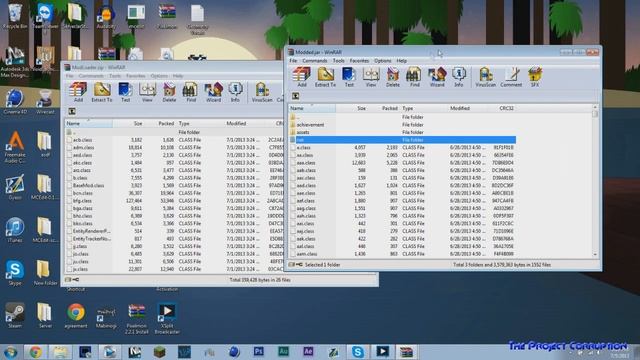Click Delete icon in ModLoader window
The width and height of the screenshot is (640, 360).
[169, 92]
